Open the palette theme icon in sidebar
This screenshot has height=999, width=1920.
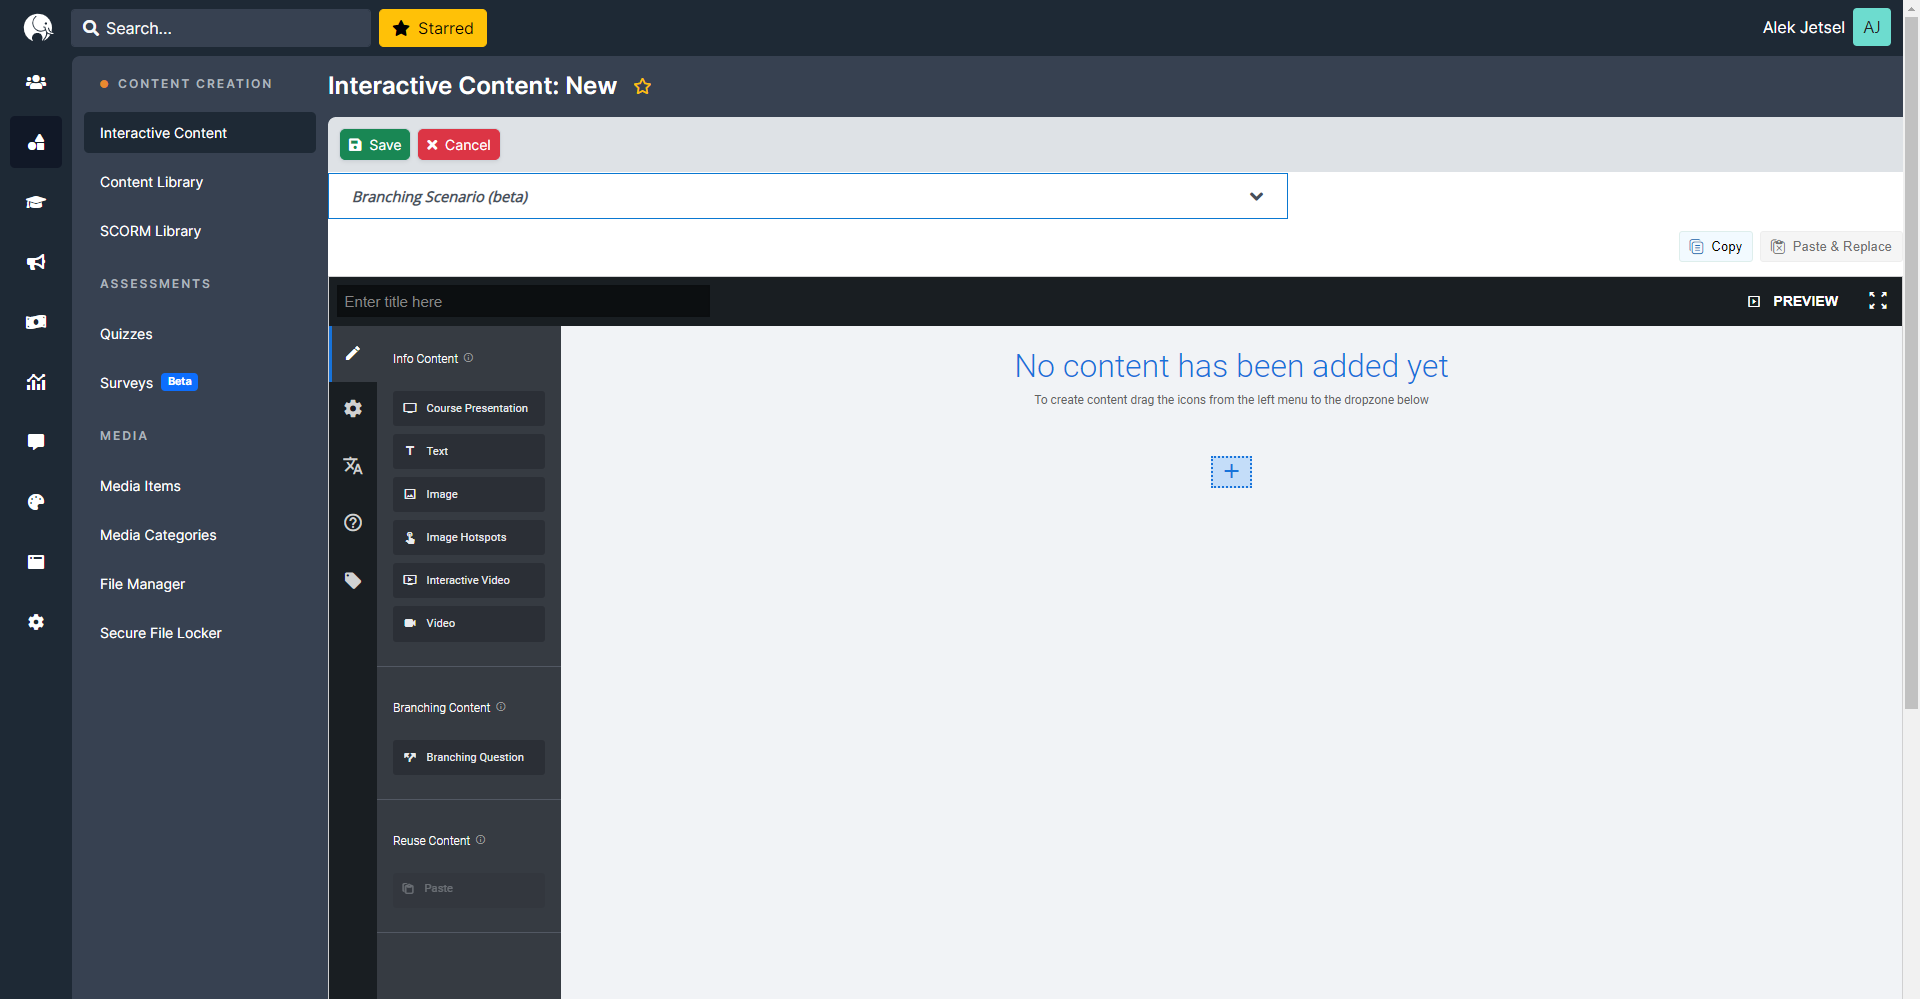36,502
